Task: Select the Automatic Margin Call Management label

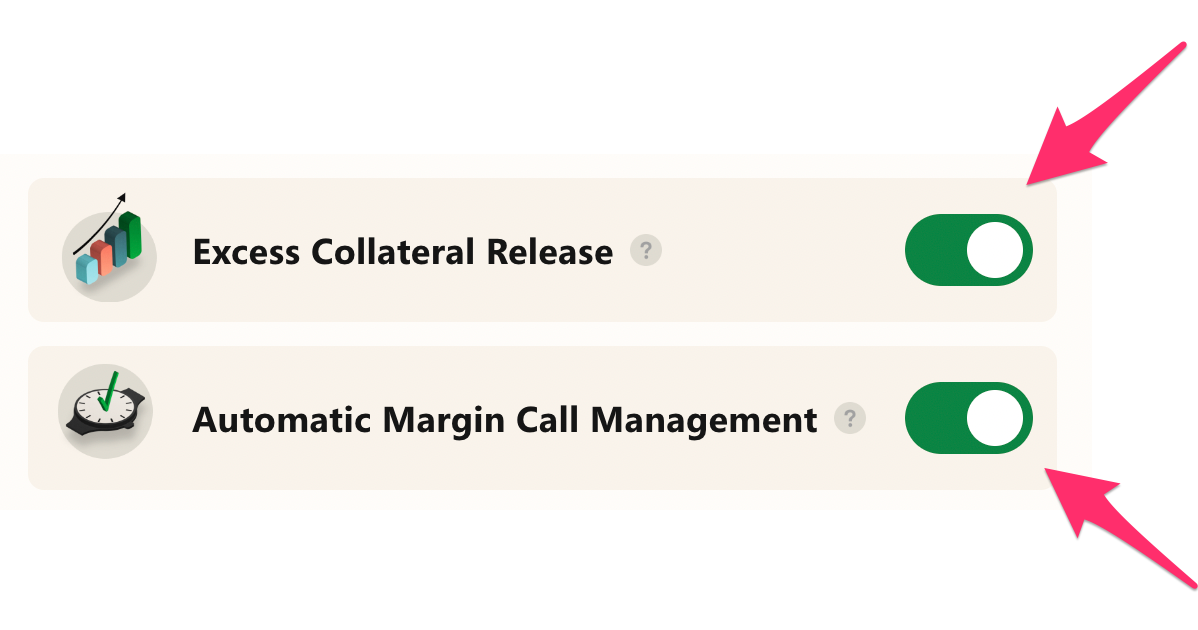Action: [505, 421]
